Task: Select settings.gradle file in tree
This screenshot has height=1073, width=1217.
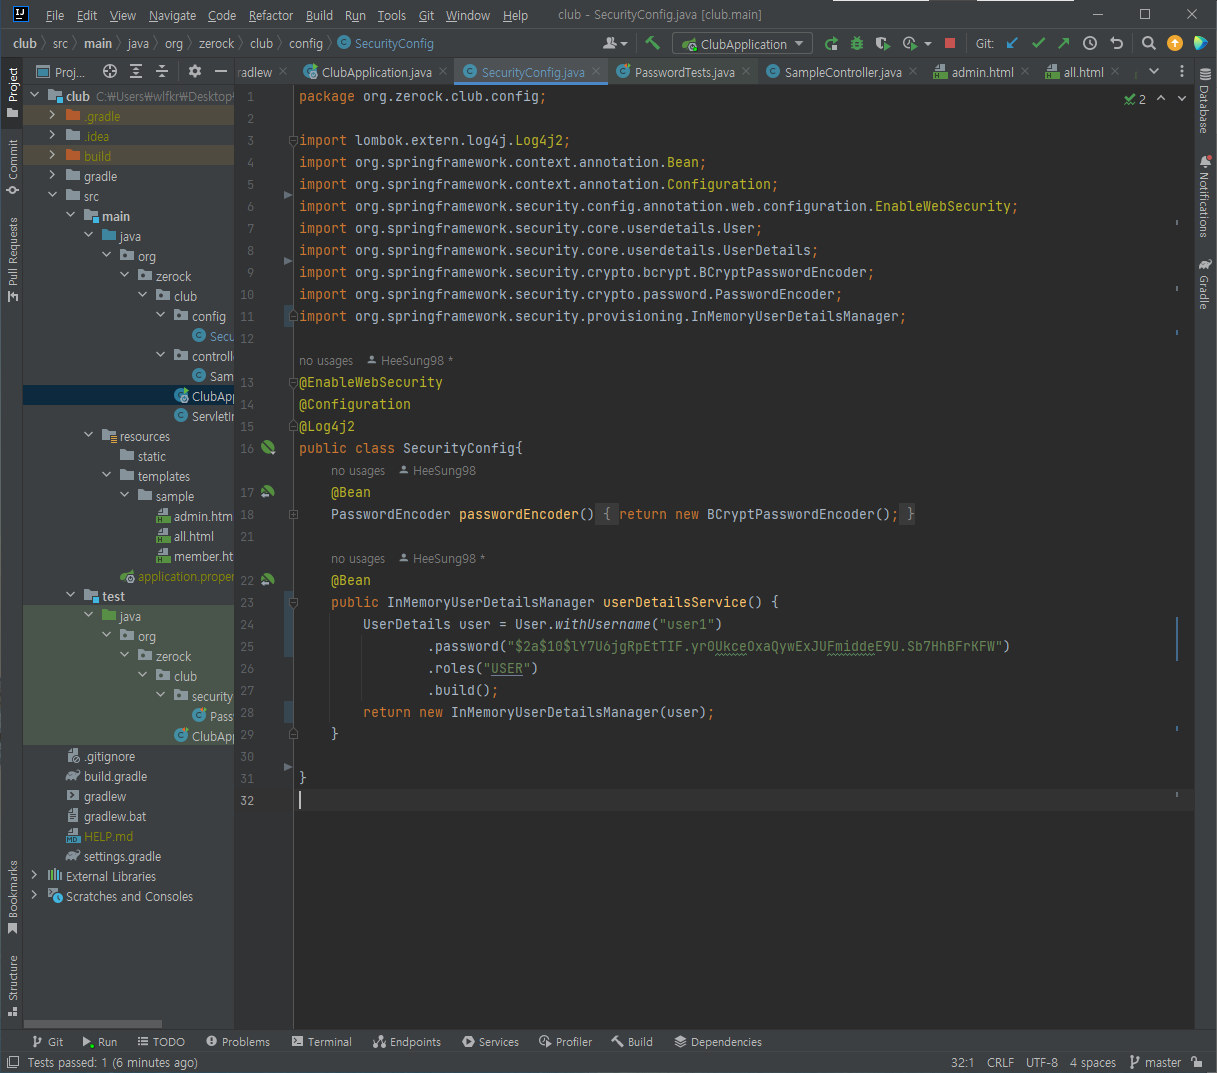Action: [x=122, y=856]
